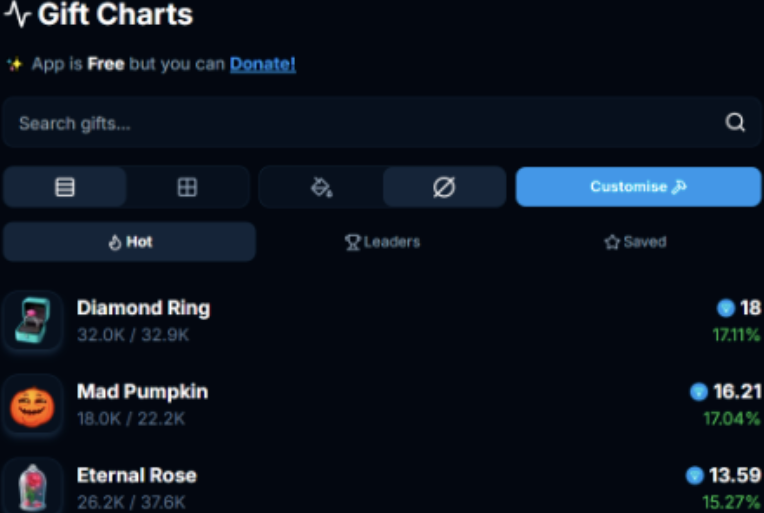Type in the Search gifts field
The height and width of the screenshot is (513, 764).
pos(360,123)
